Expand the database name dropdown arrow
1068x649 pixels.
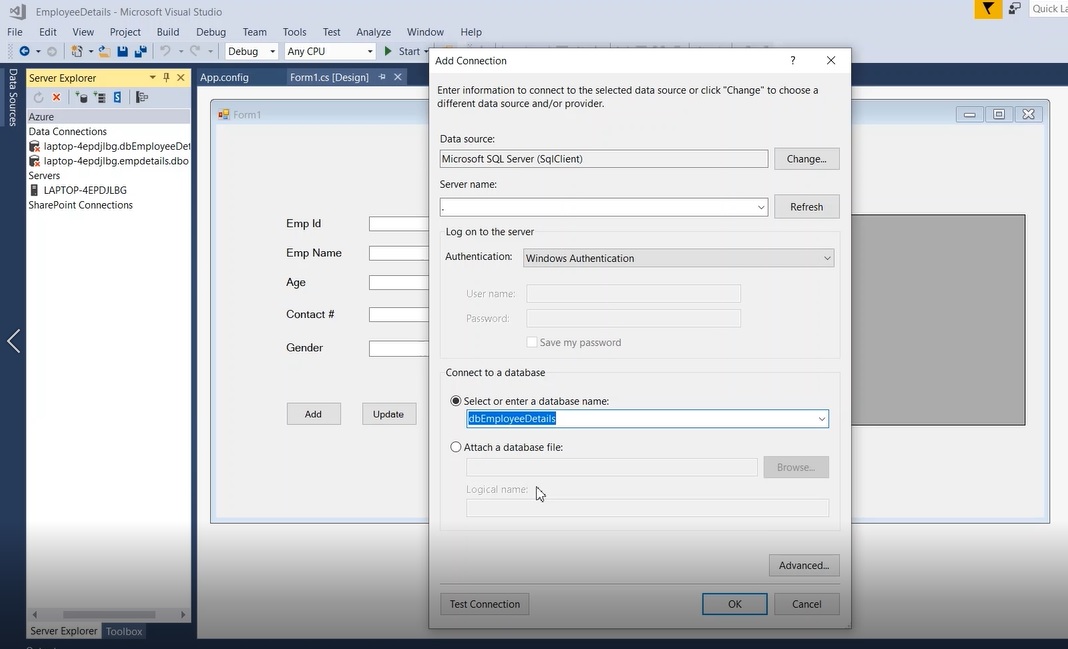[821, 419]
